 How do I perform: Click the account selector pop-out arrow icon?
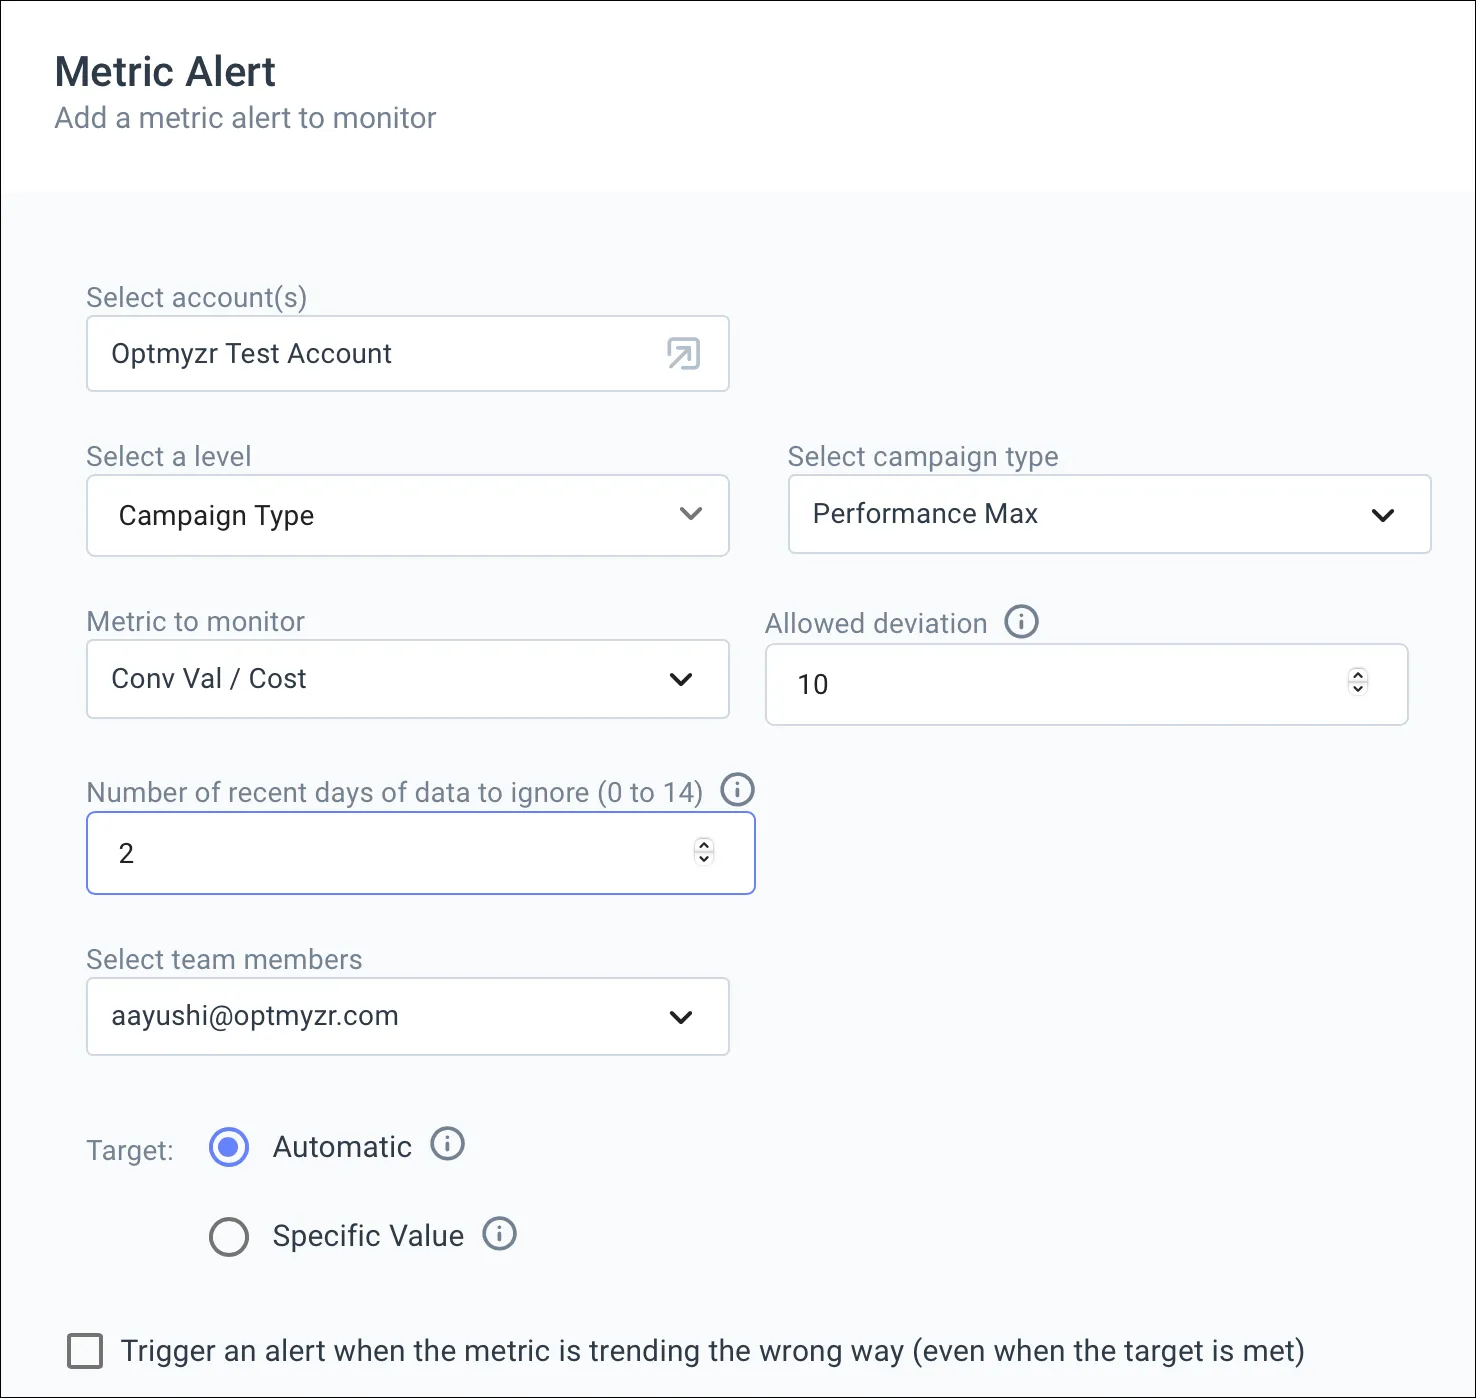click(684, 353)
